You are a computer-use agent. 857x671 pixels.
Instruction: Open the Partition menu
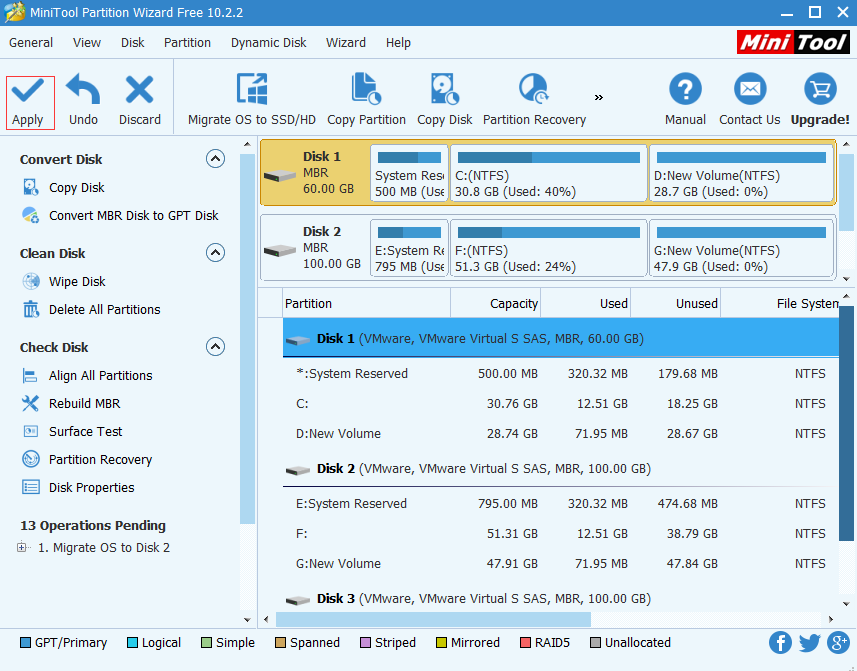click(187, 43)
